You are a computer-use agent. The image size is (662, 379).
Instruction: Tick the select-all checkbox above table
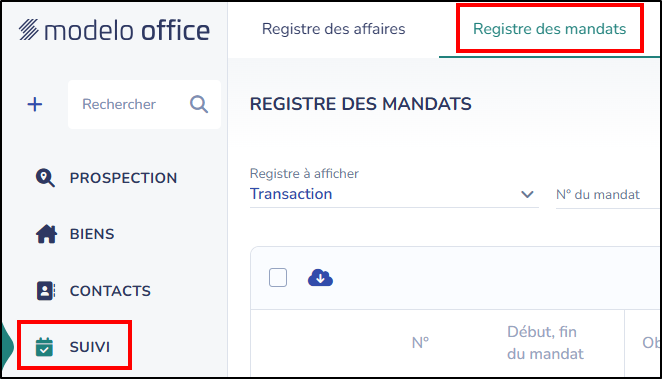278,278
